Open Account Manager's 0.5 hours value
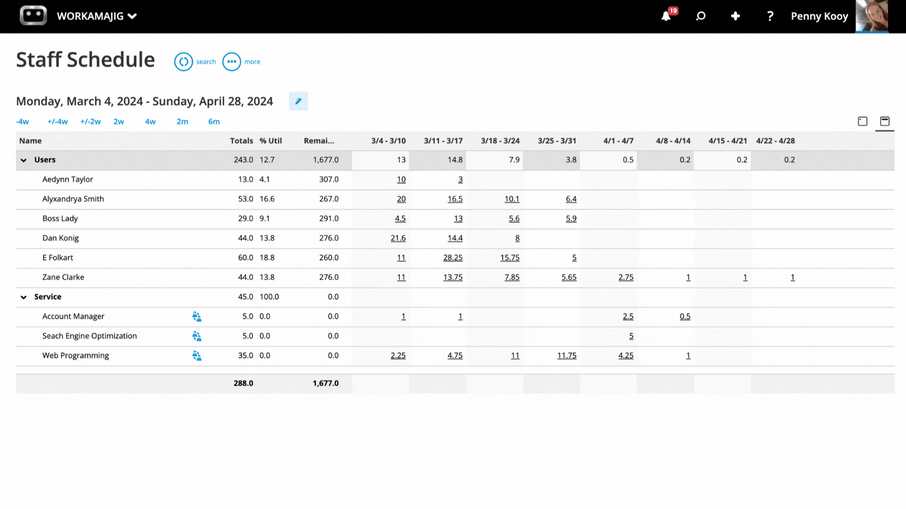Screen dimensions: 906x509 (685, 317)
